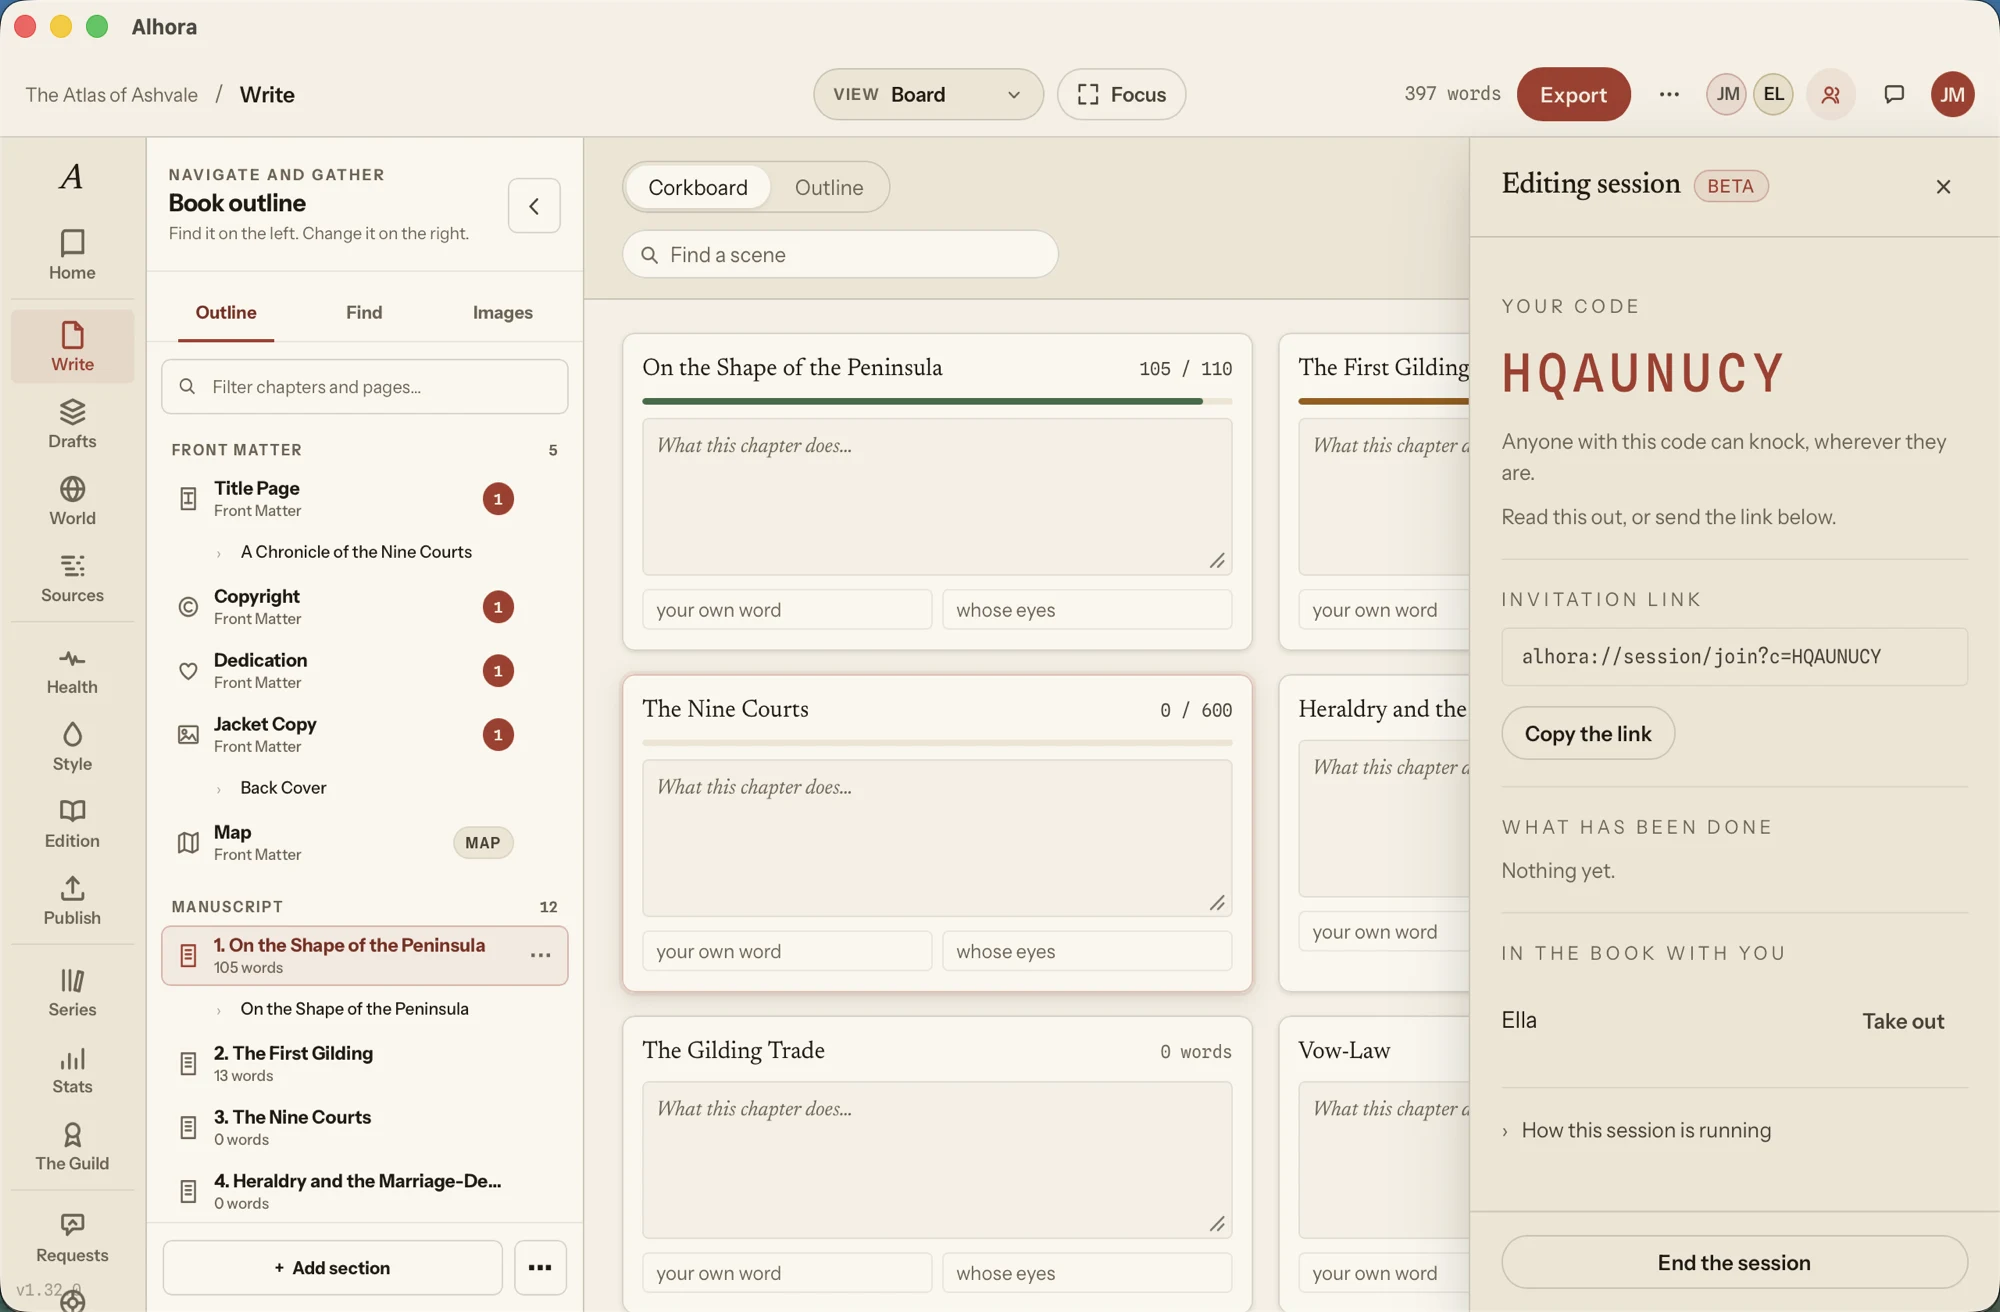Select the Images tab
The width and height of the screenshot is (2000, 1312).
coord(502,312)
